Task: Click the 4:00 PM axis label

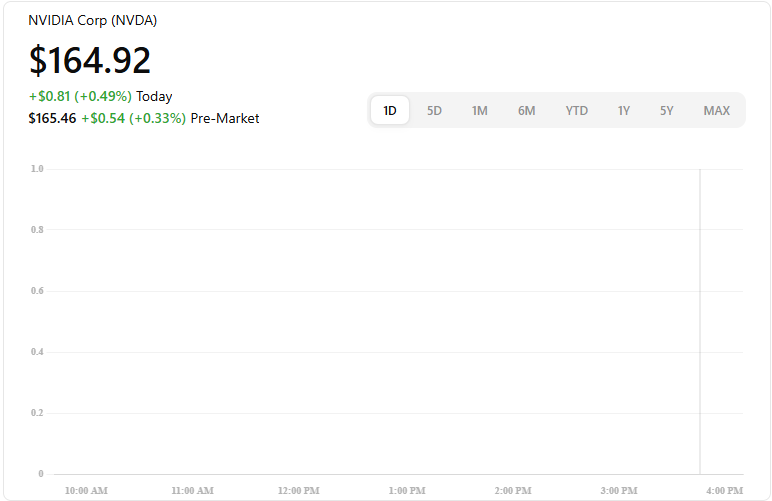Action: point(724,491)
